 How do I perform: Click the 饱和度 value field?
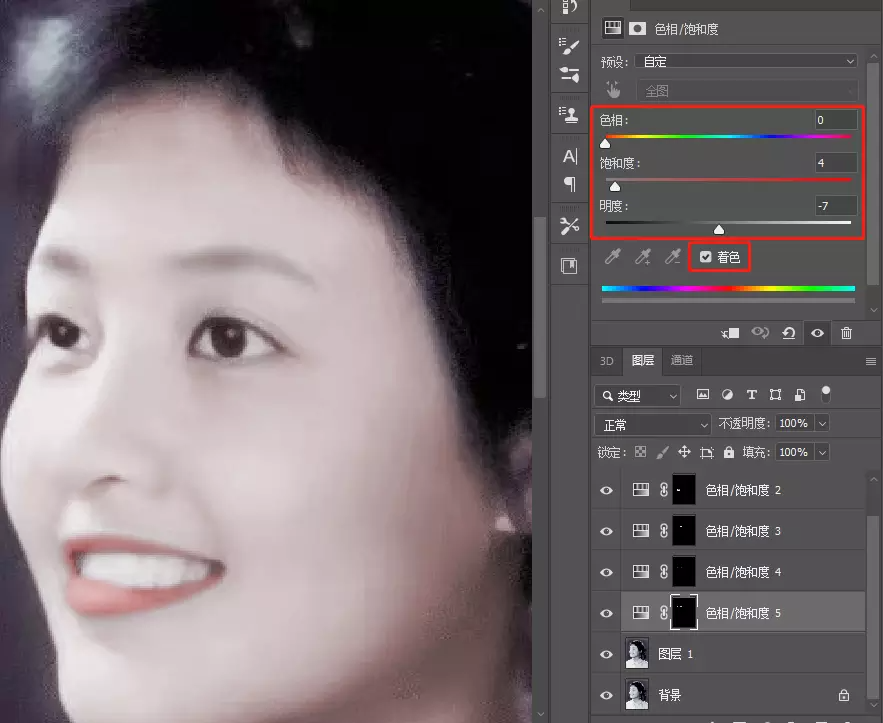(x=836, y=163)
